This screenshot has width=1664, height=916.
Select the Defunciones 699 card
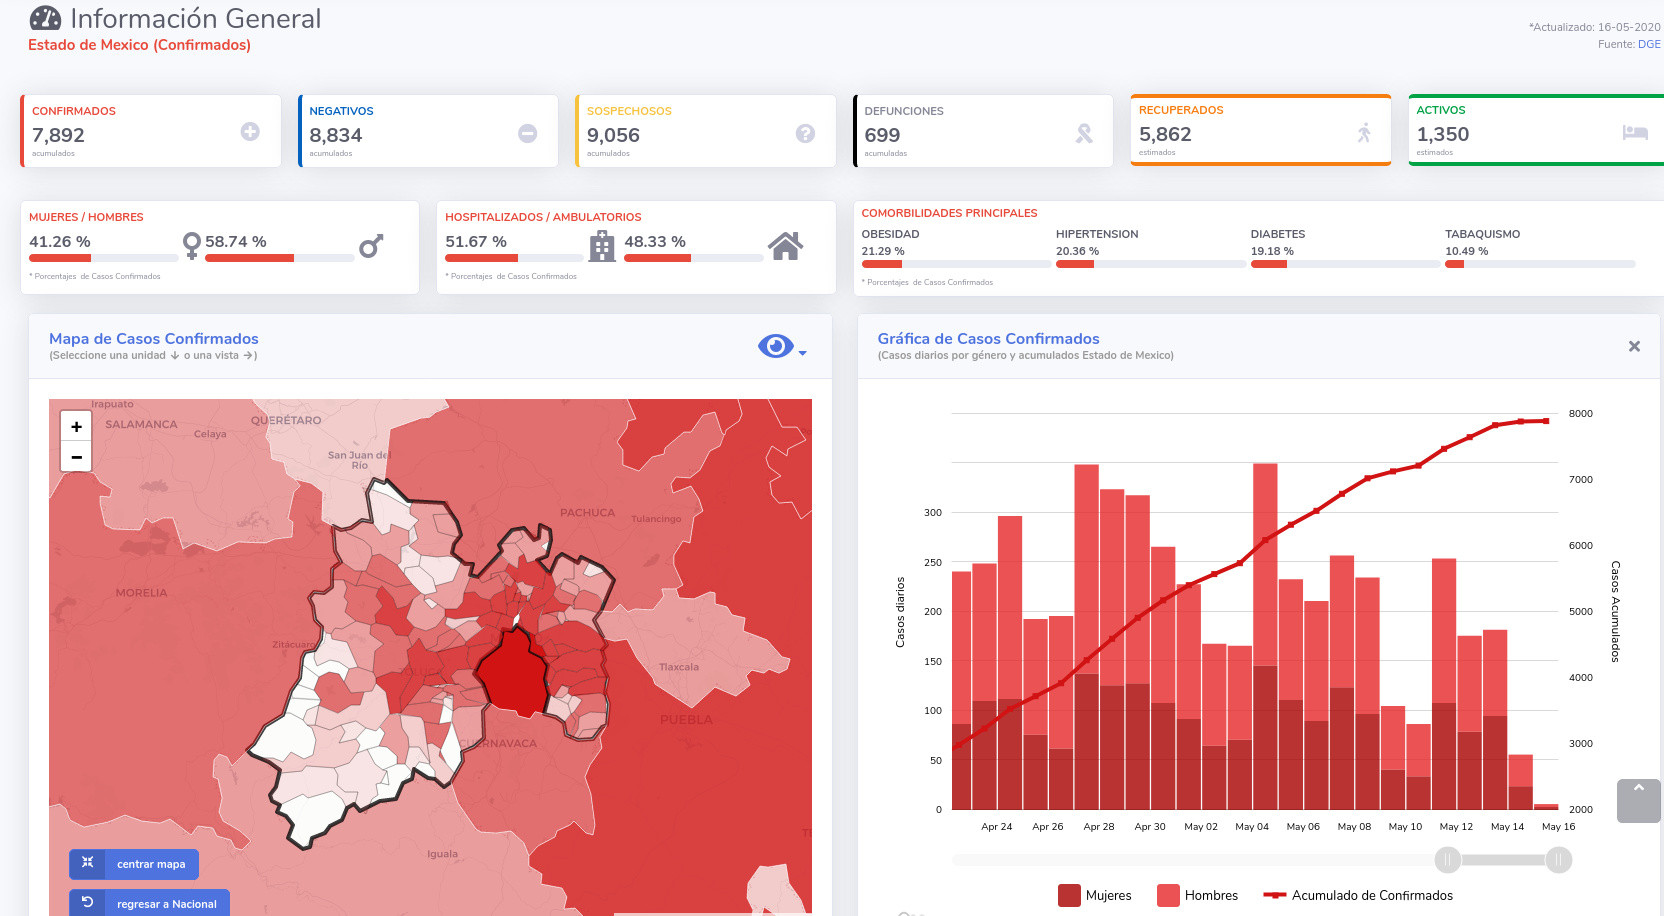click(x=983, y=131)
